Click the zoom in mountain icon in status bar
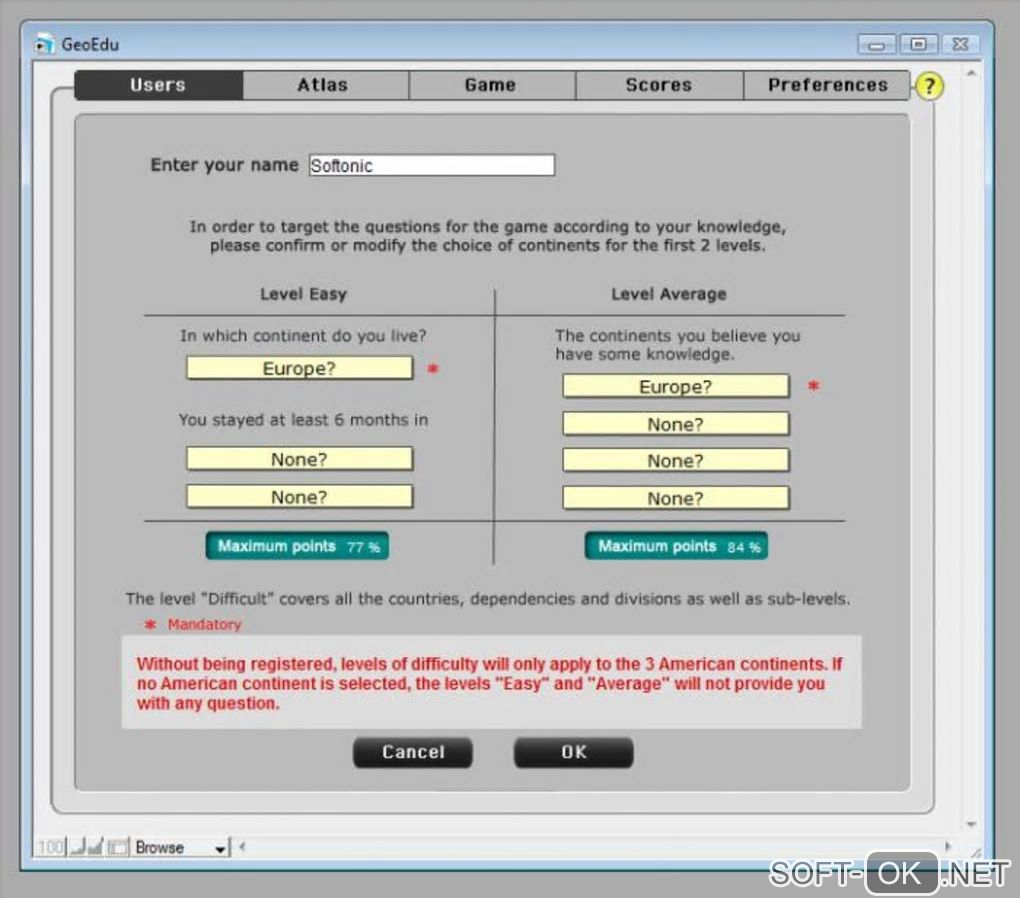 pos(96,847)
